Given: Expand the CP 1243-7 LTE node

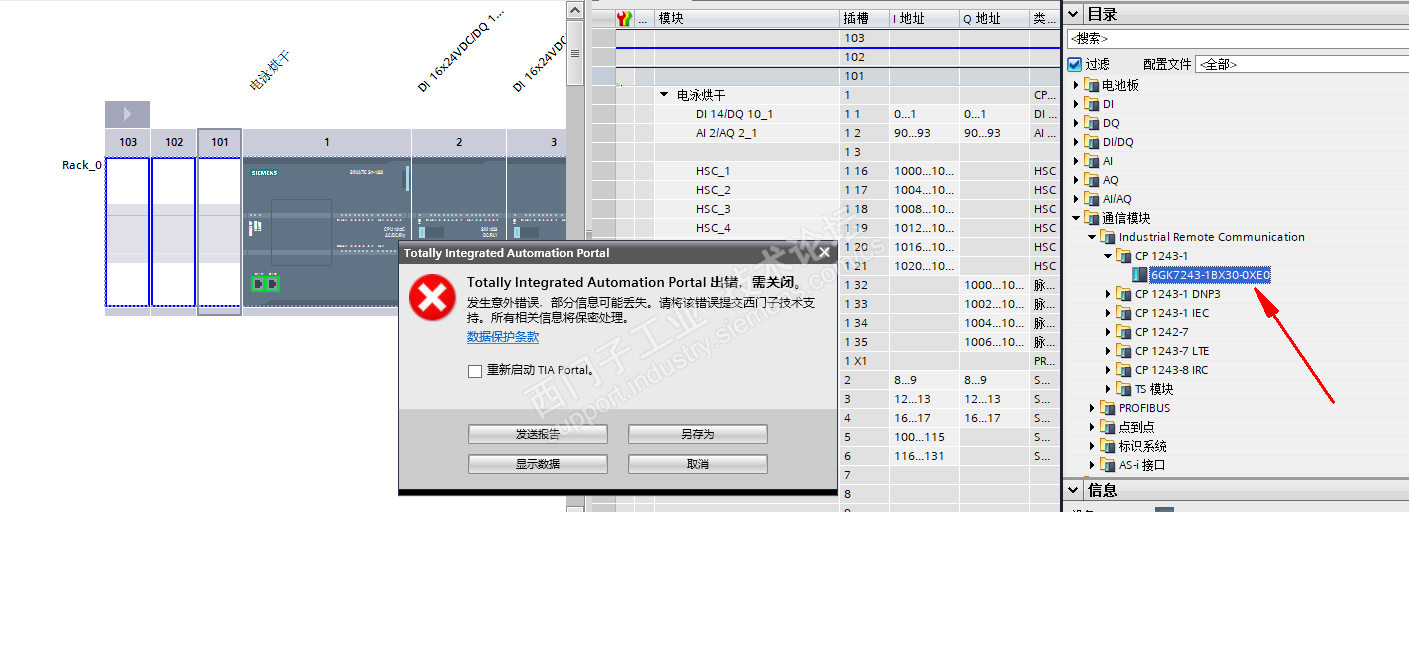Looking at the screenshot, I should tap(1108, 351).
